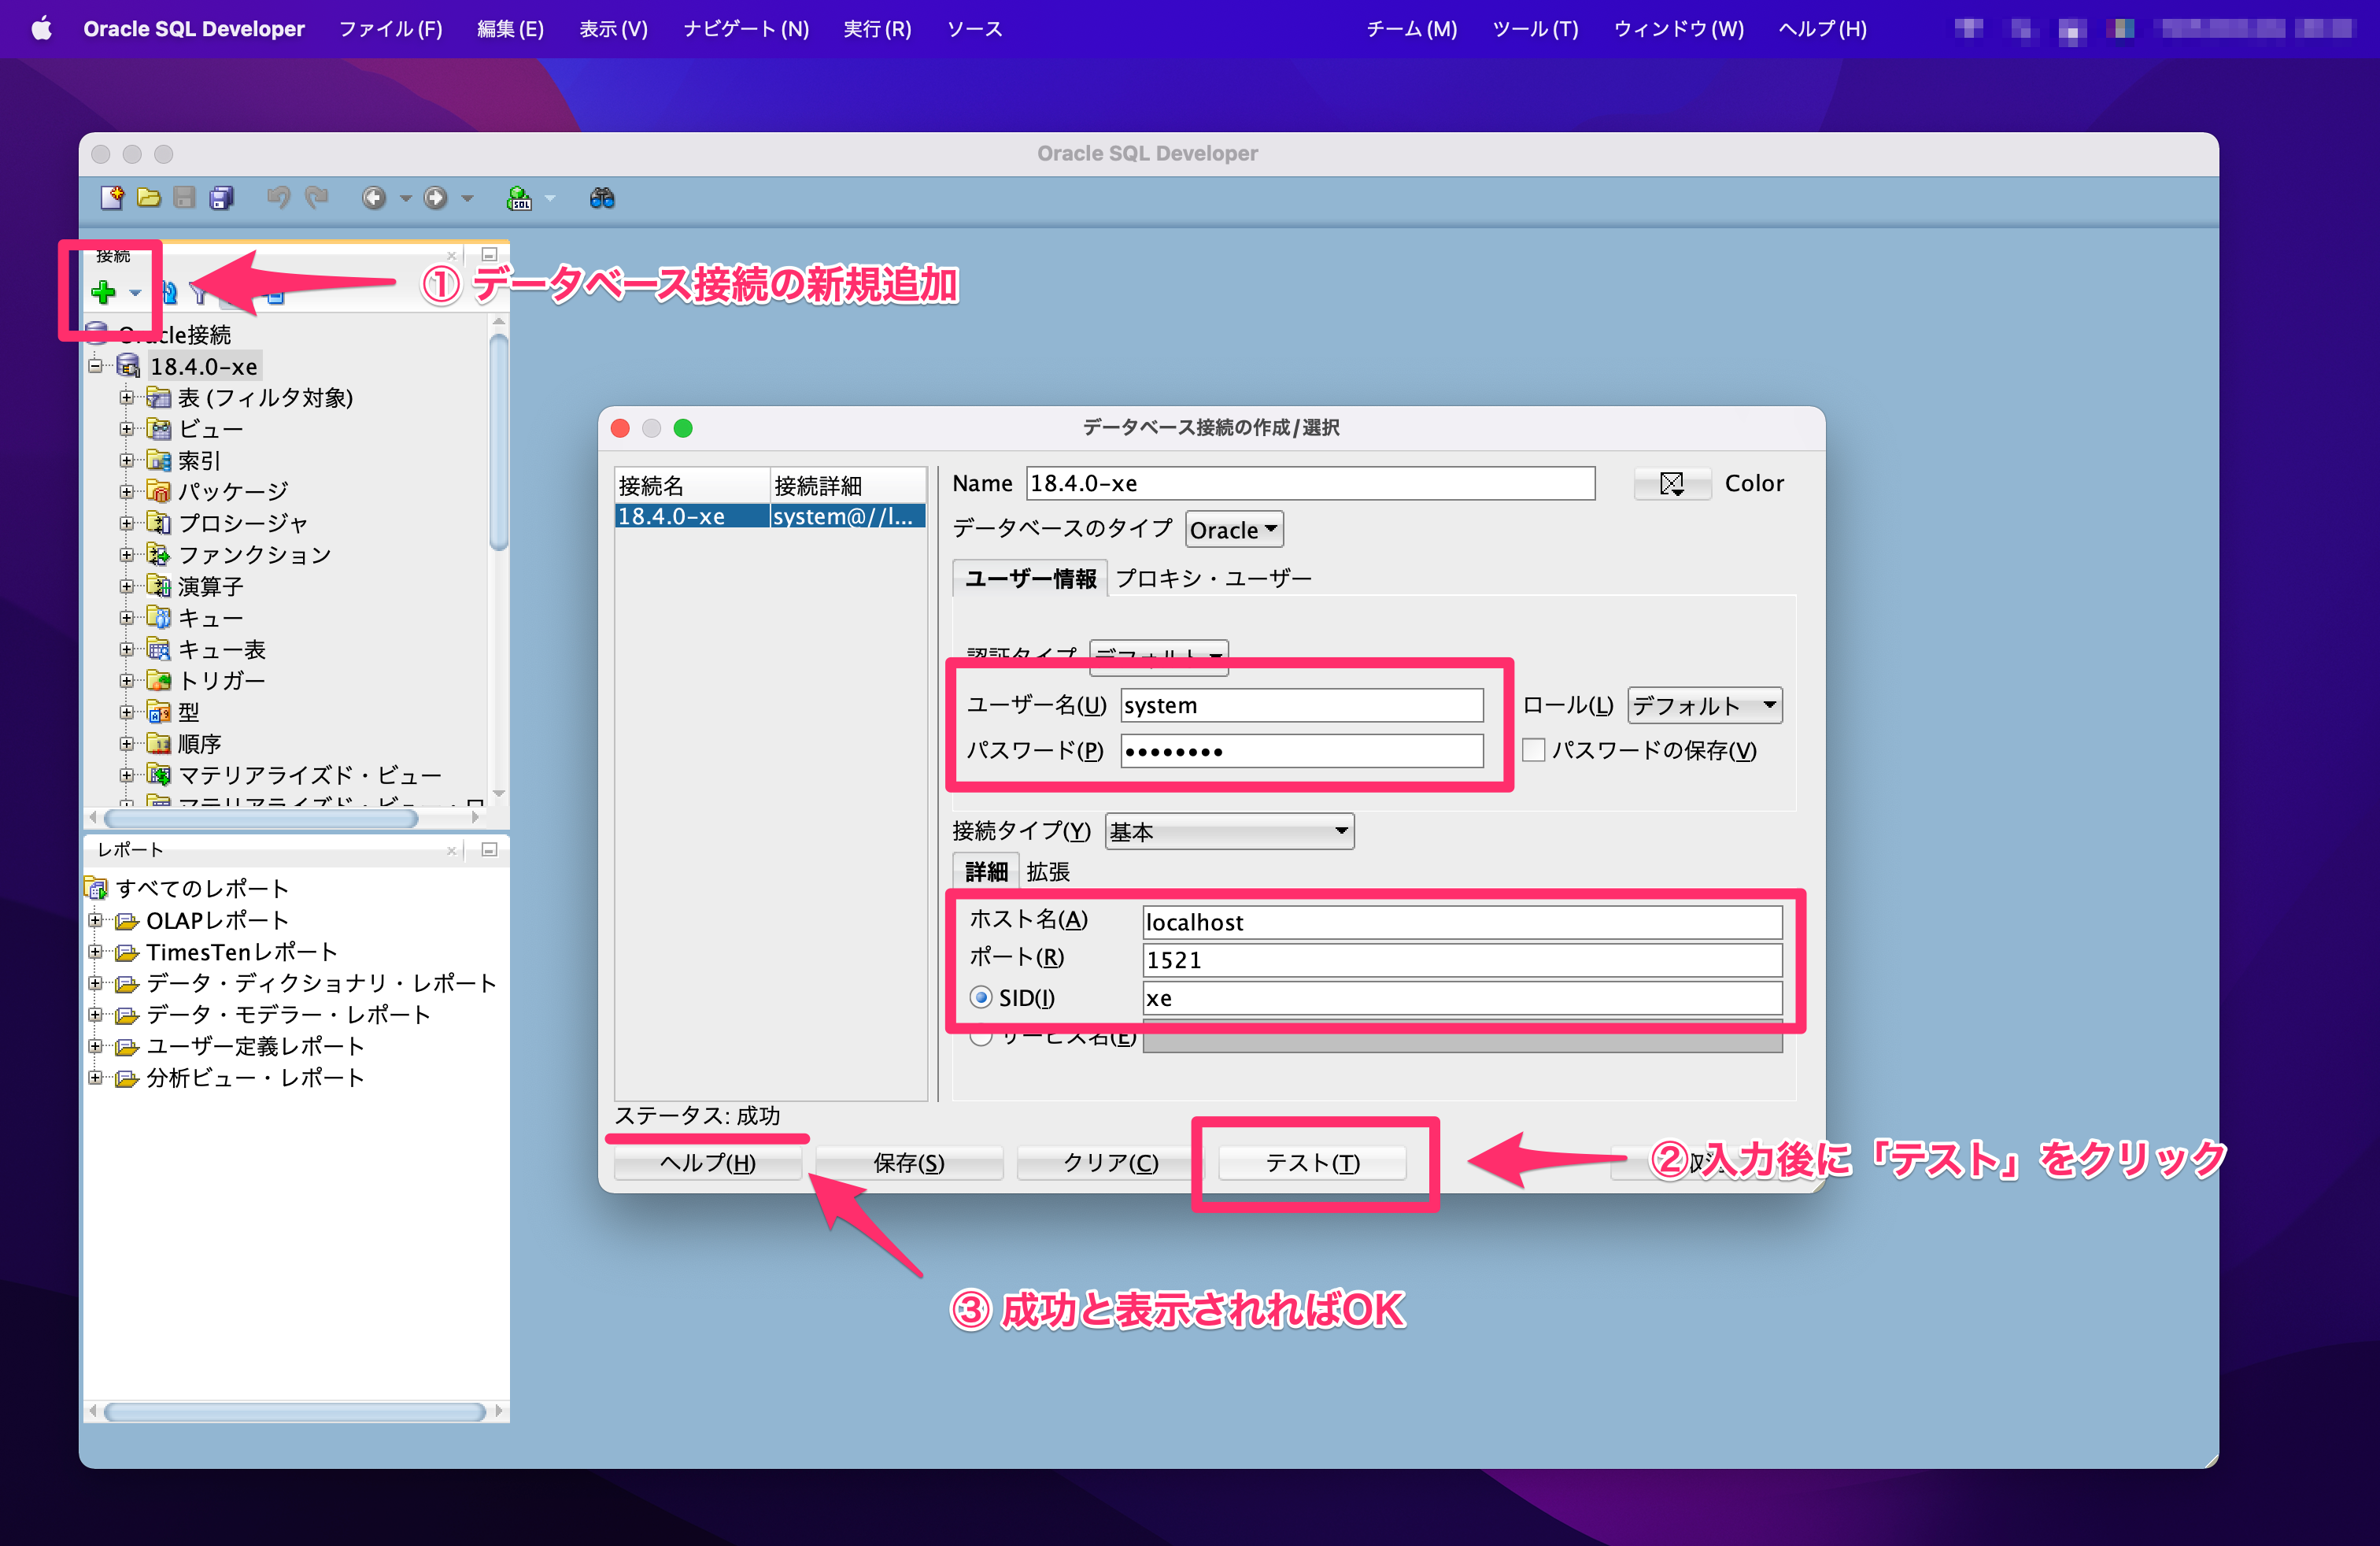Select the サービス名 radio button
The height and width of the screenshot is (1546, 2380).
click(981, 1037)
